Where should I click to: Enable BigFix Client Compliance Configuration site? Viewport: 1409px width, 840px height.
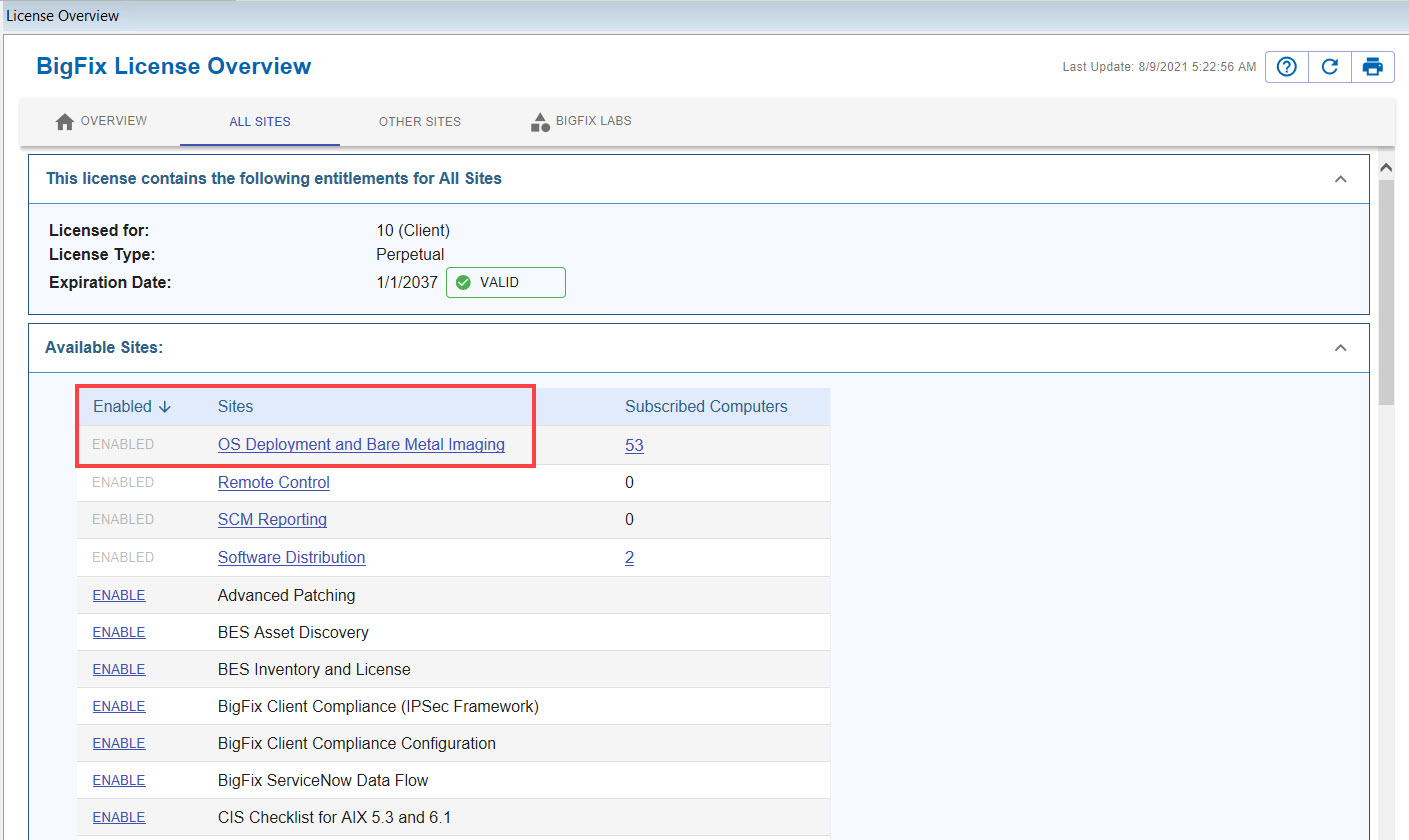(x=119, y=743)
